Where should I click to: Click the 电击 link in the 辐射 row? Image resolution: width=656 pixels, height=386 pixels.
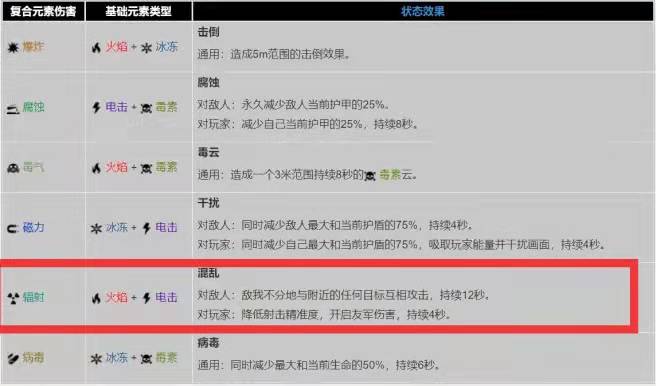point(167,298)
